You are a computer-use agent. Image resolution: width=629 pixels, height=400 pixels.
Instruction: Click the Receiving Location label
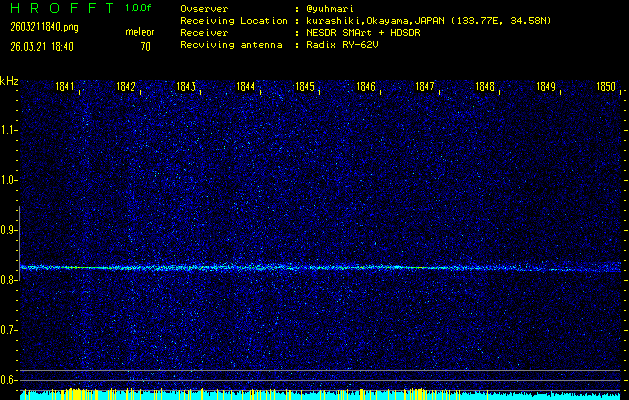[x=234, y=21]
